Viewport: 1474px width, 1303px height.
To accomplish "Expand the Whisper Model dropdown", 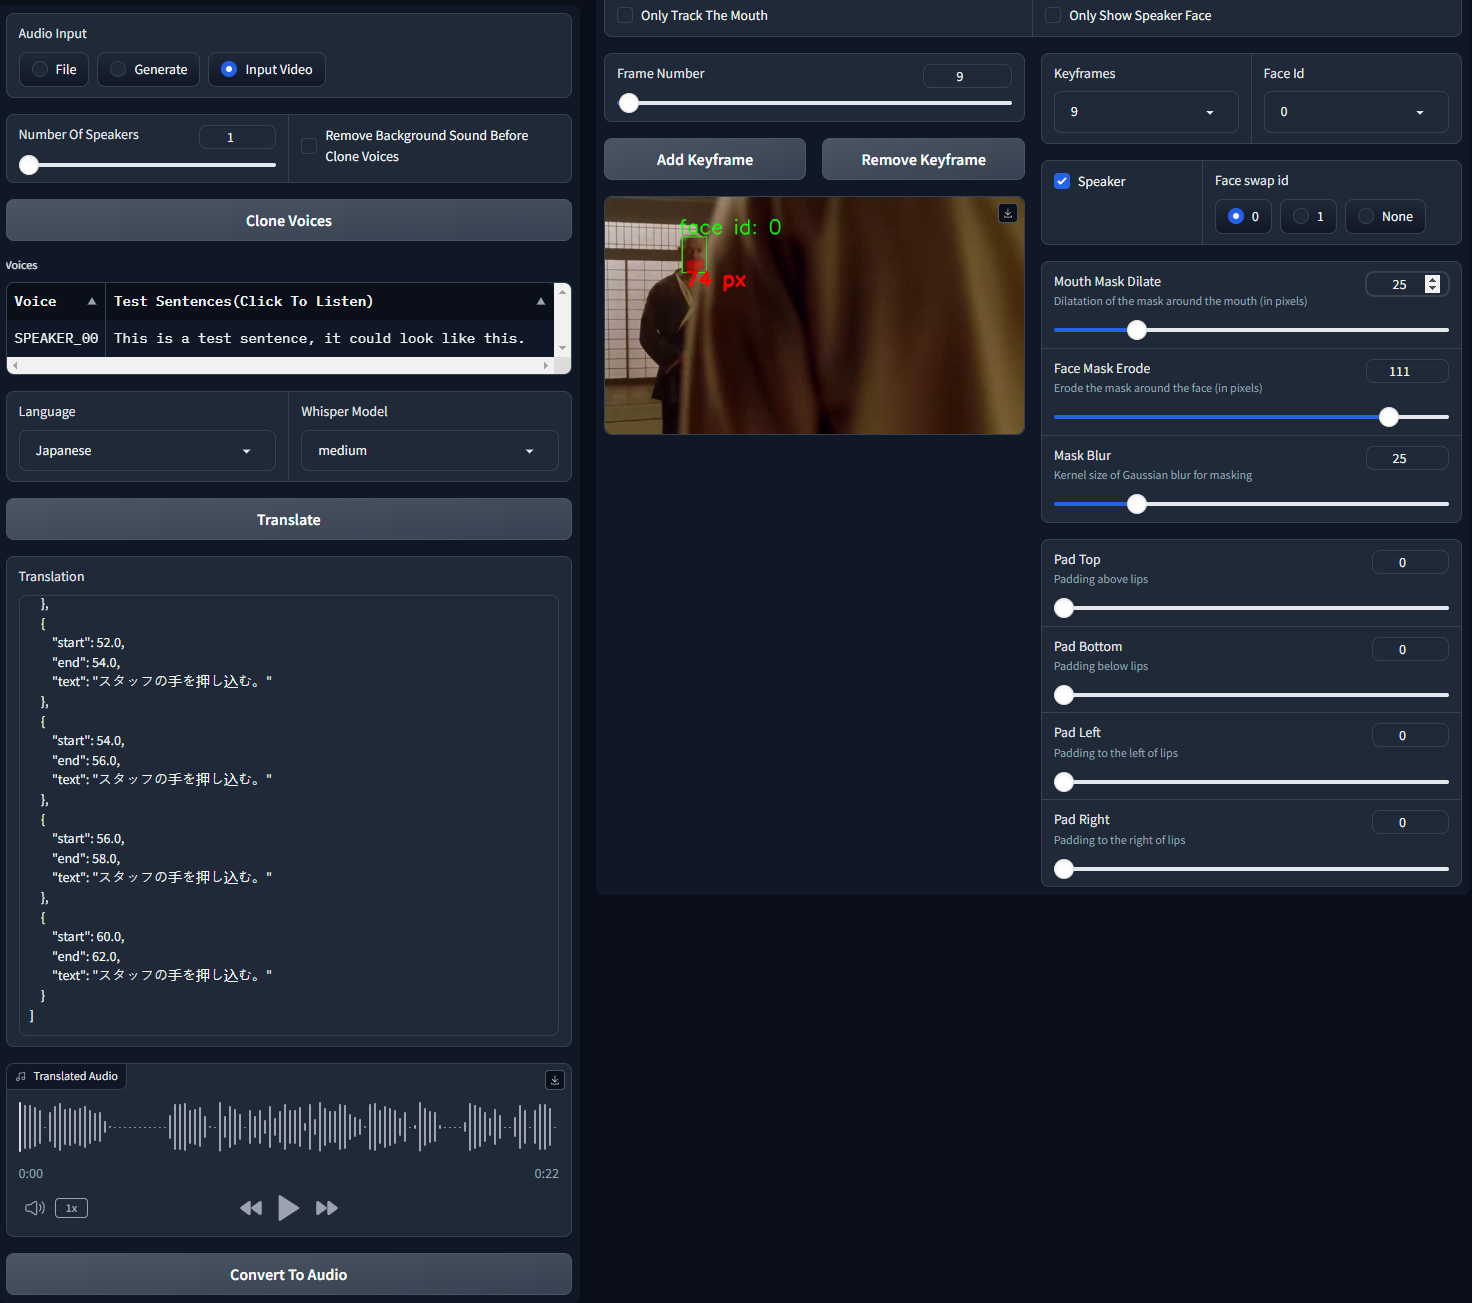I will [429, 451].
